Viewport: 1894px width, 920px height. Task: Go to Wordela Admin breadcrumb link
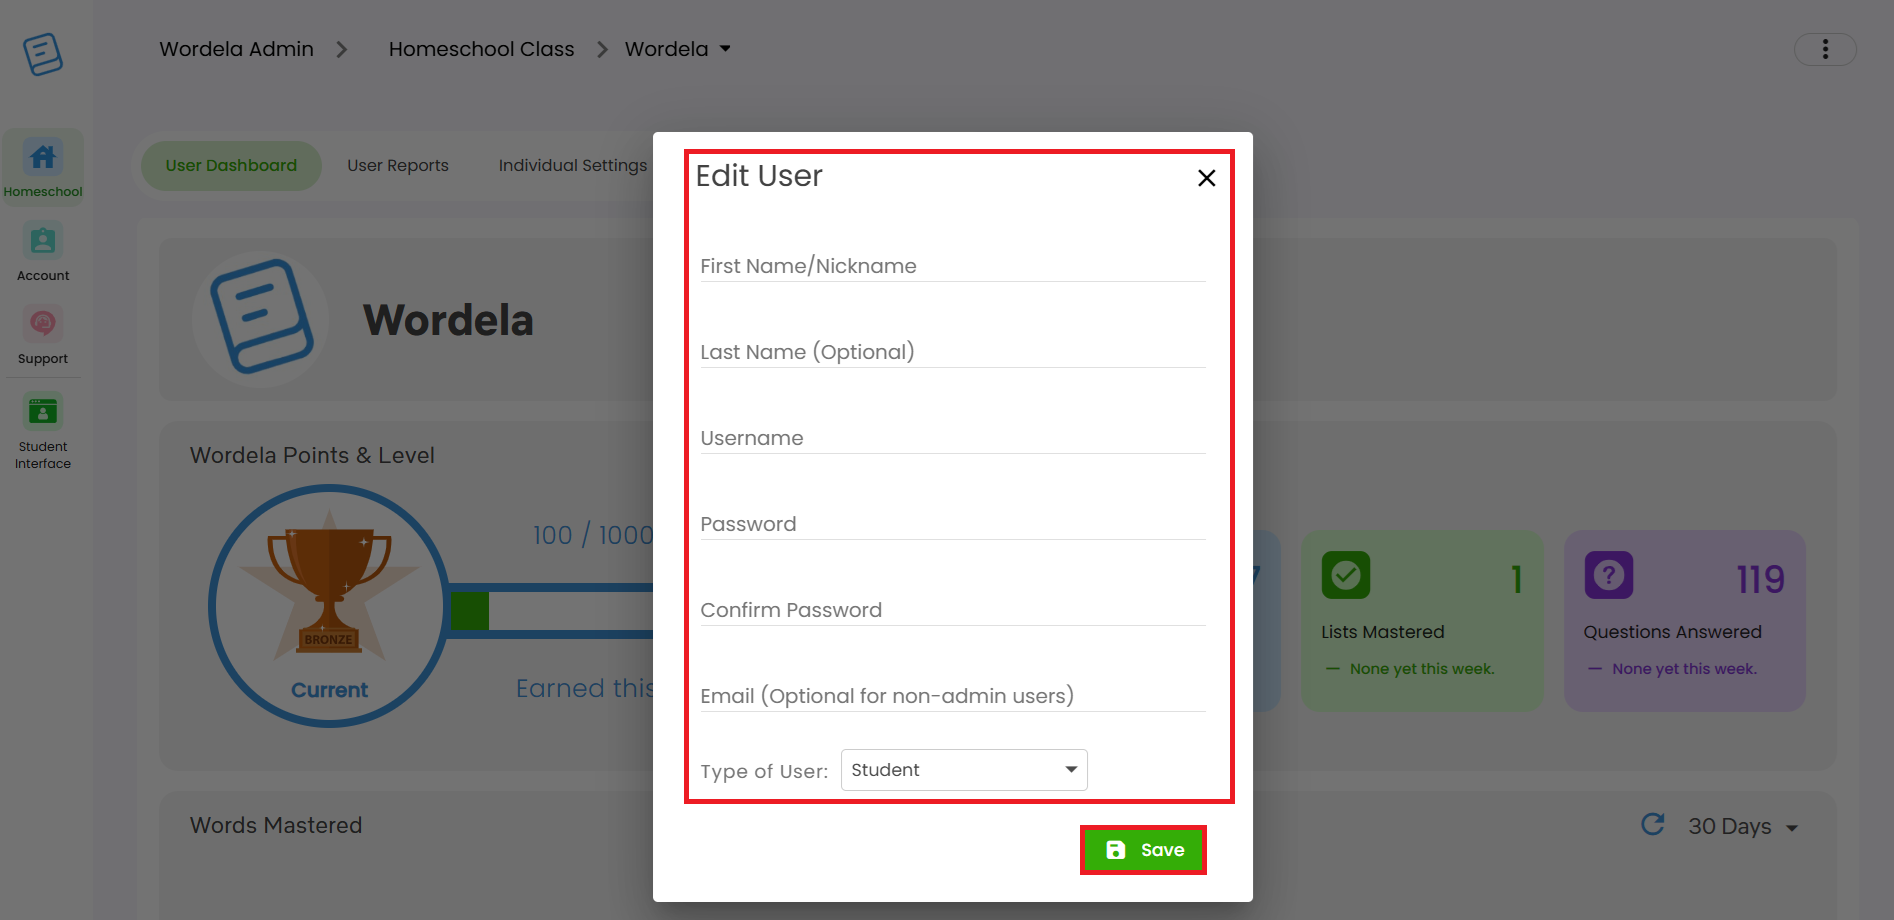[237, 49]
